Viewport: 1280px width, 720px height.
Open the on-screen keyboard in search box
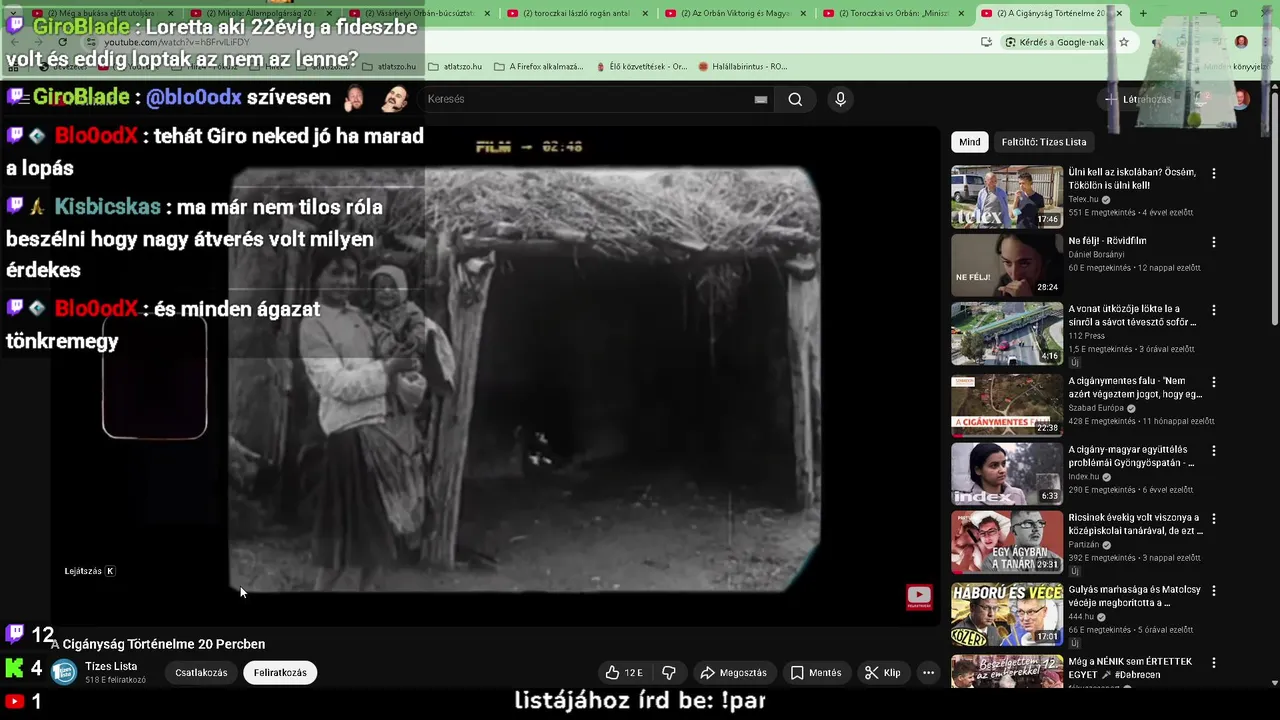point(761,99)
